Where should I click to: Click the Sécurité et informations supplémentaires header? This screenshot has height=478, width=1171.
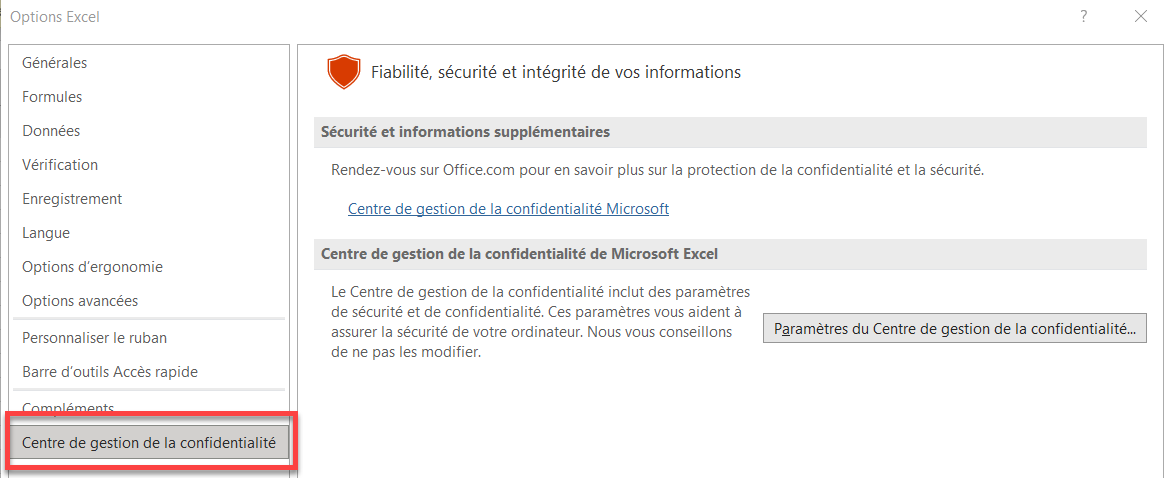click(730, 132)
